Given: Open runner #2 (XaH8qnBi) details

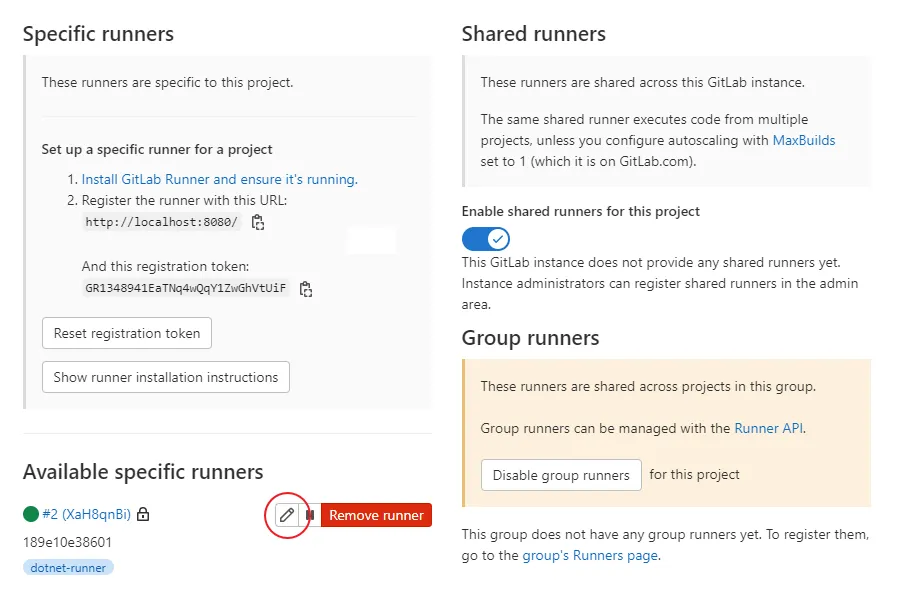Looking at the screenshot, I should coord(86,515).
